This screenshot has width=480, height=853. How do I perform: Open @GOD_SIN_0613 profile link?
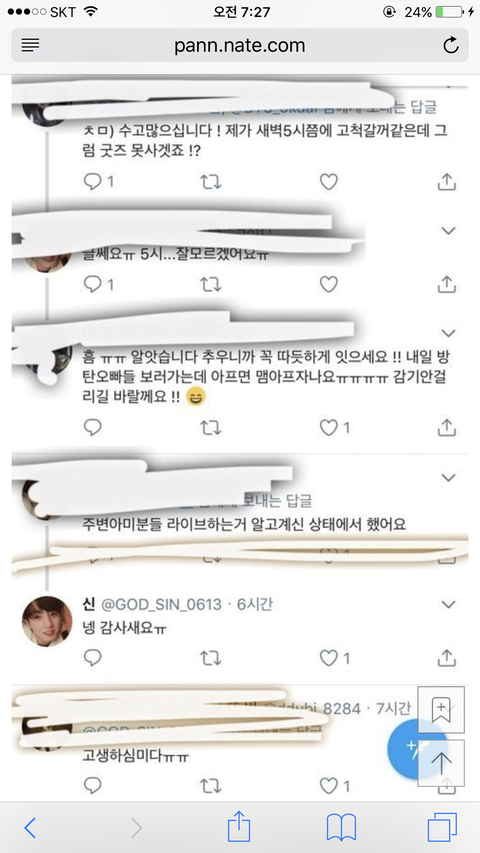[162, 604]
